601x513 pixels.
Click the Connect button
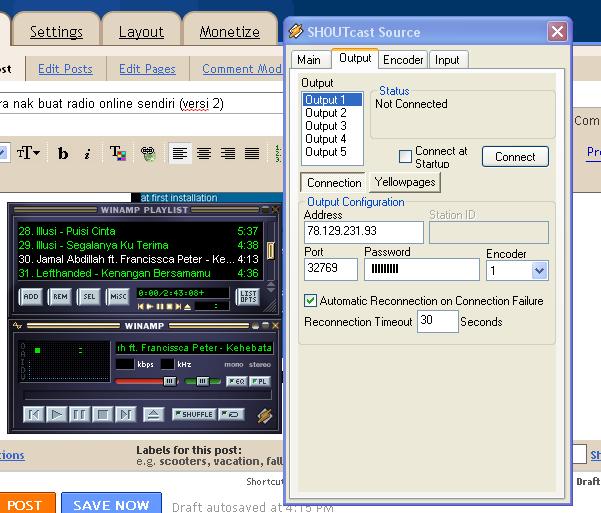point(515,157)
